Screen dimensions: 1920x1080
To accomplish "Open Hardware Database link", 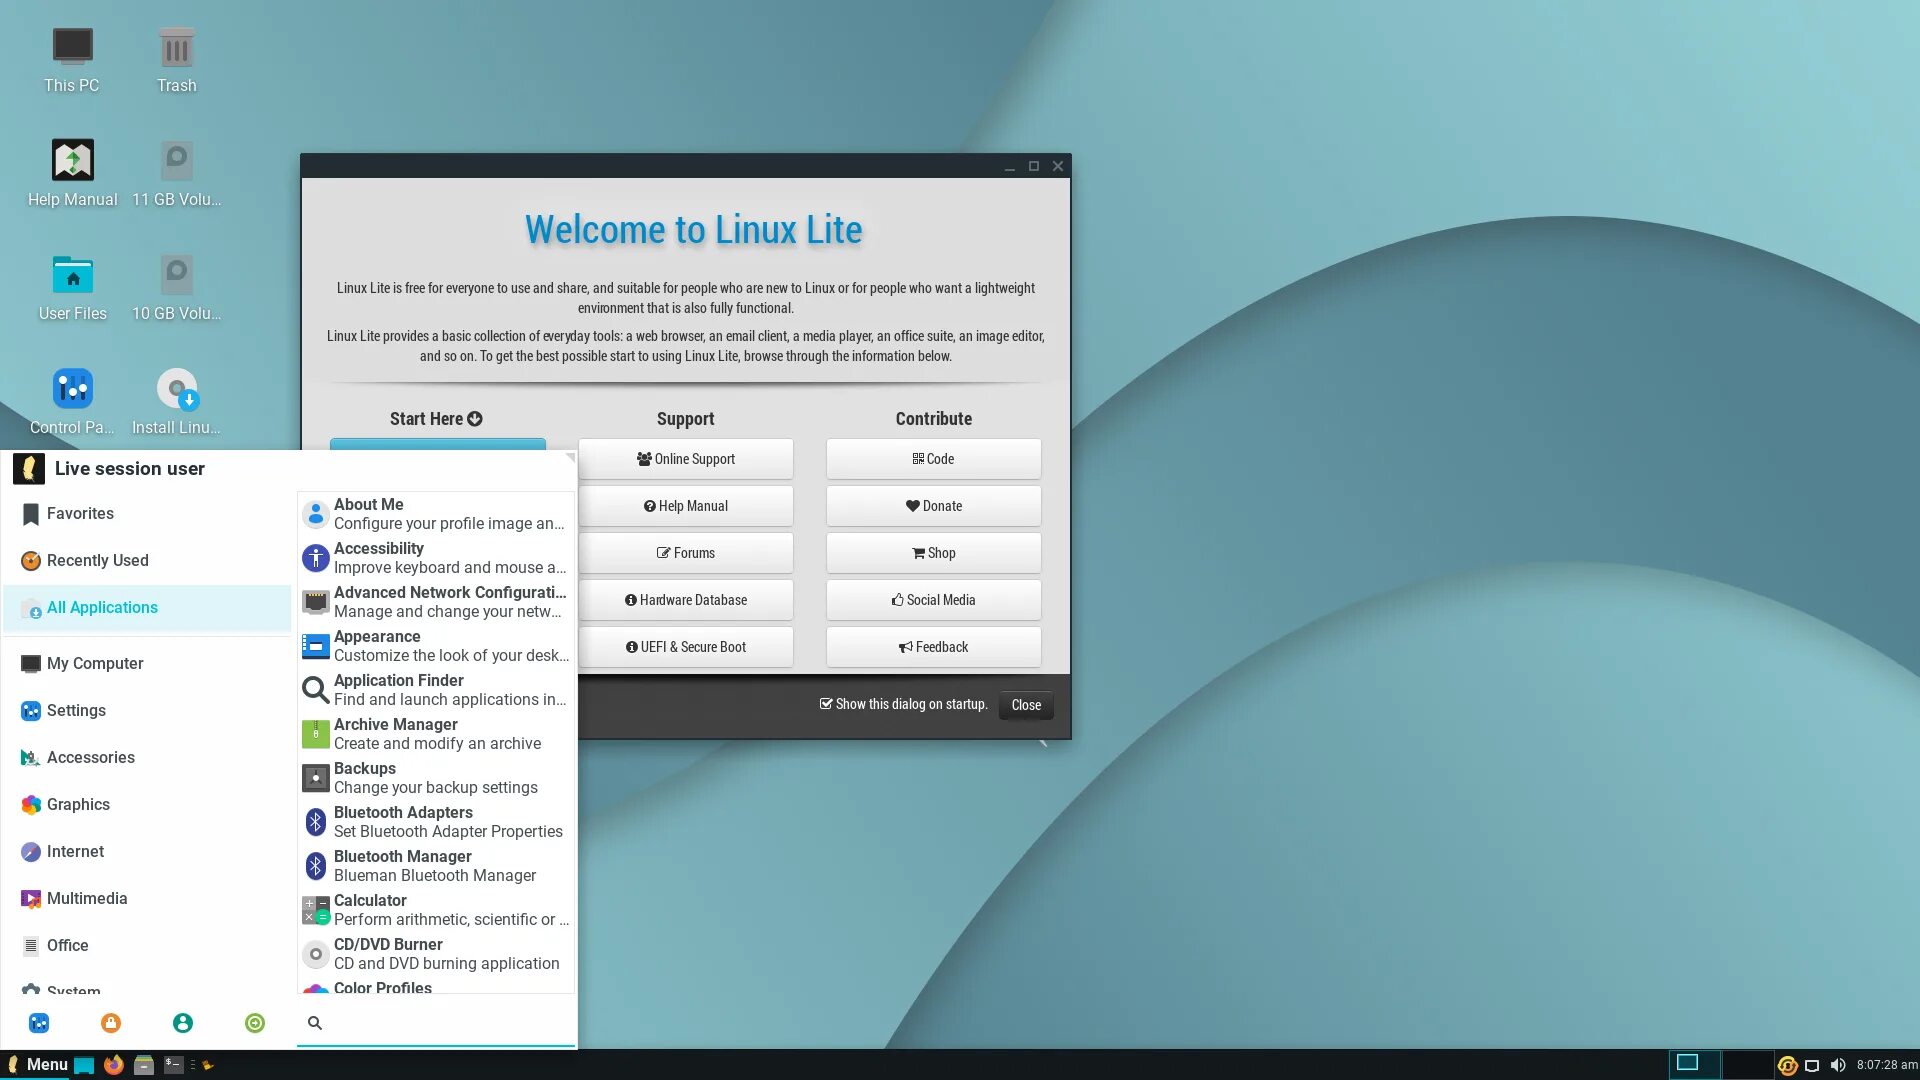I will [686, 599].
